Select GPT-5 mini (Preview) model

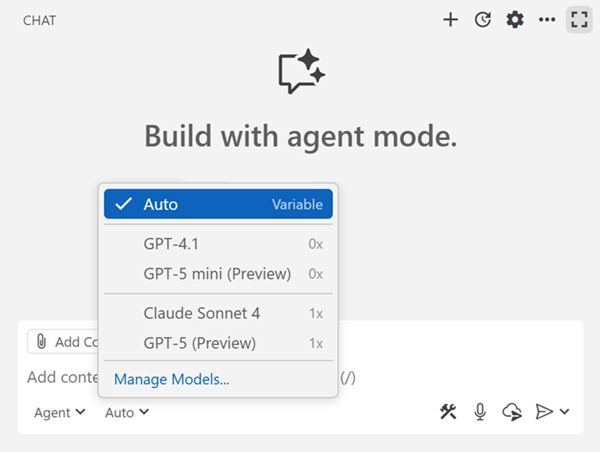click(218, 273)
